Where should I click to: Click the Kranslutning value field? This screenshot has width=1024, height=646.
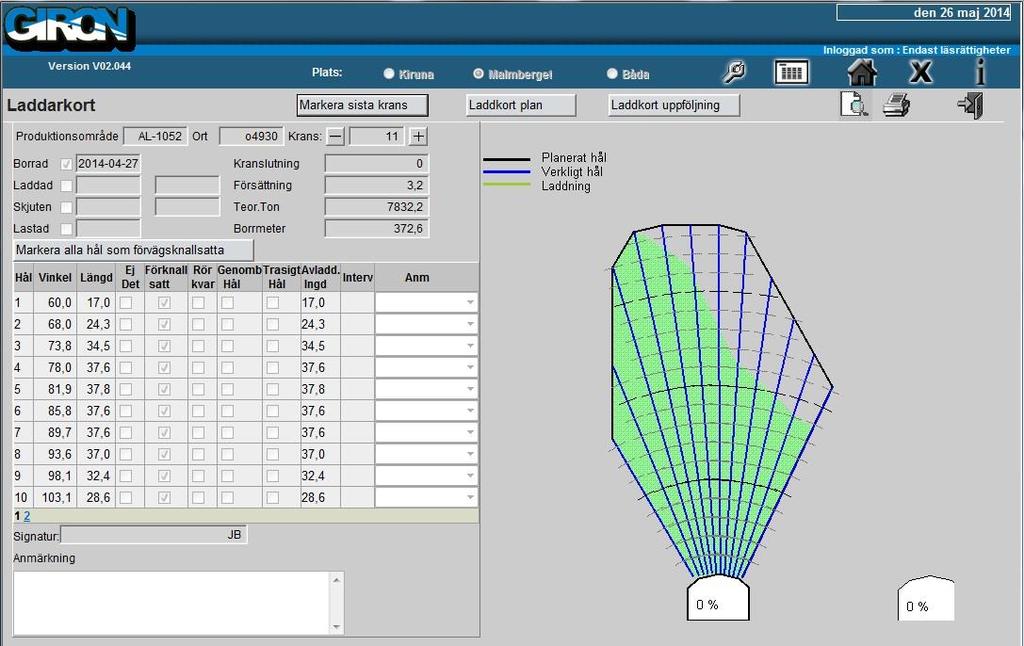click(x=377, y=164)
